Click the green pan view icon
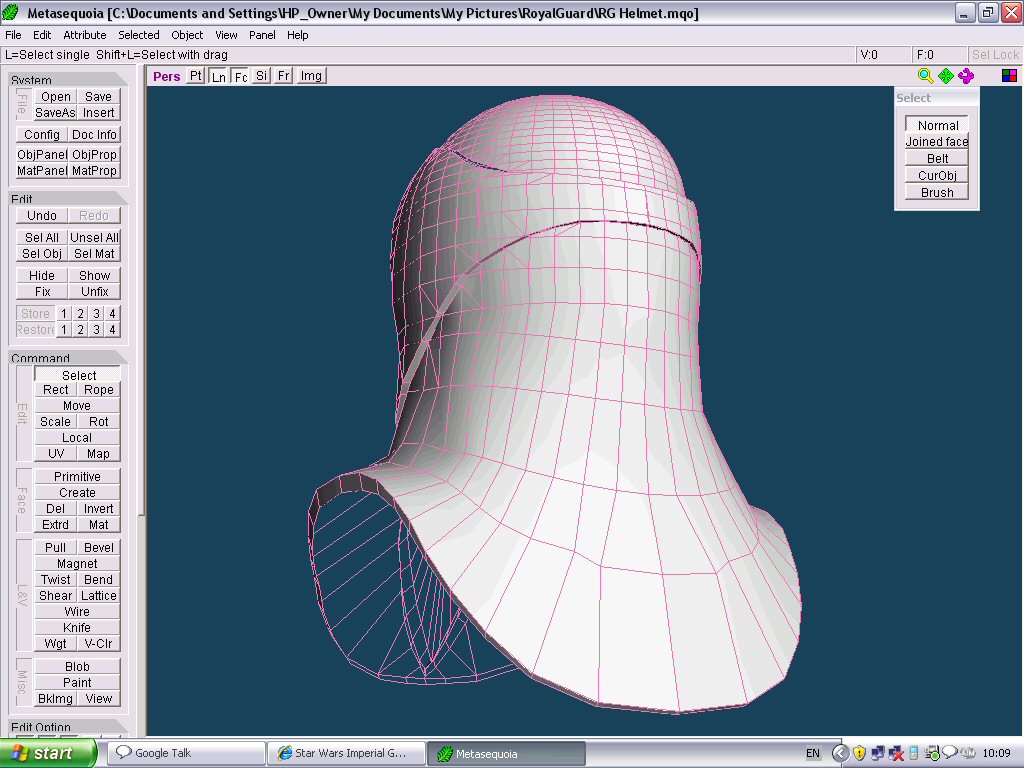The height and width of the screenshot is (768, 1024). click(946, 76)
